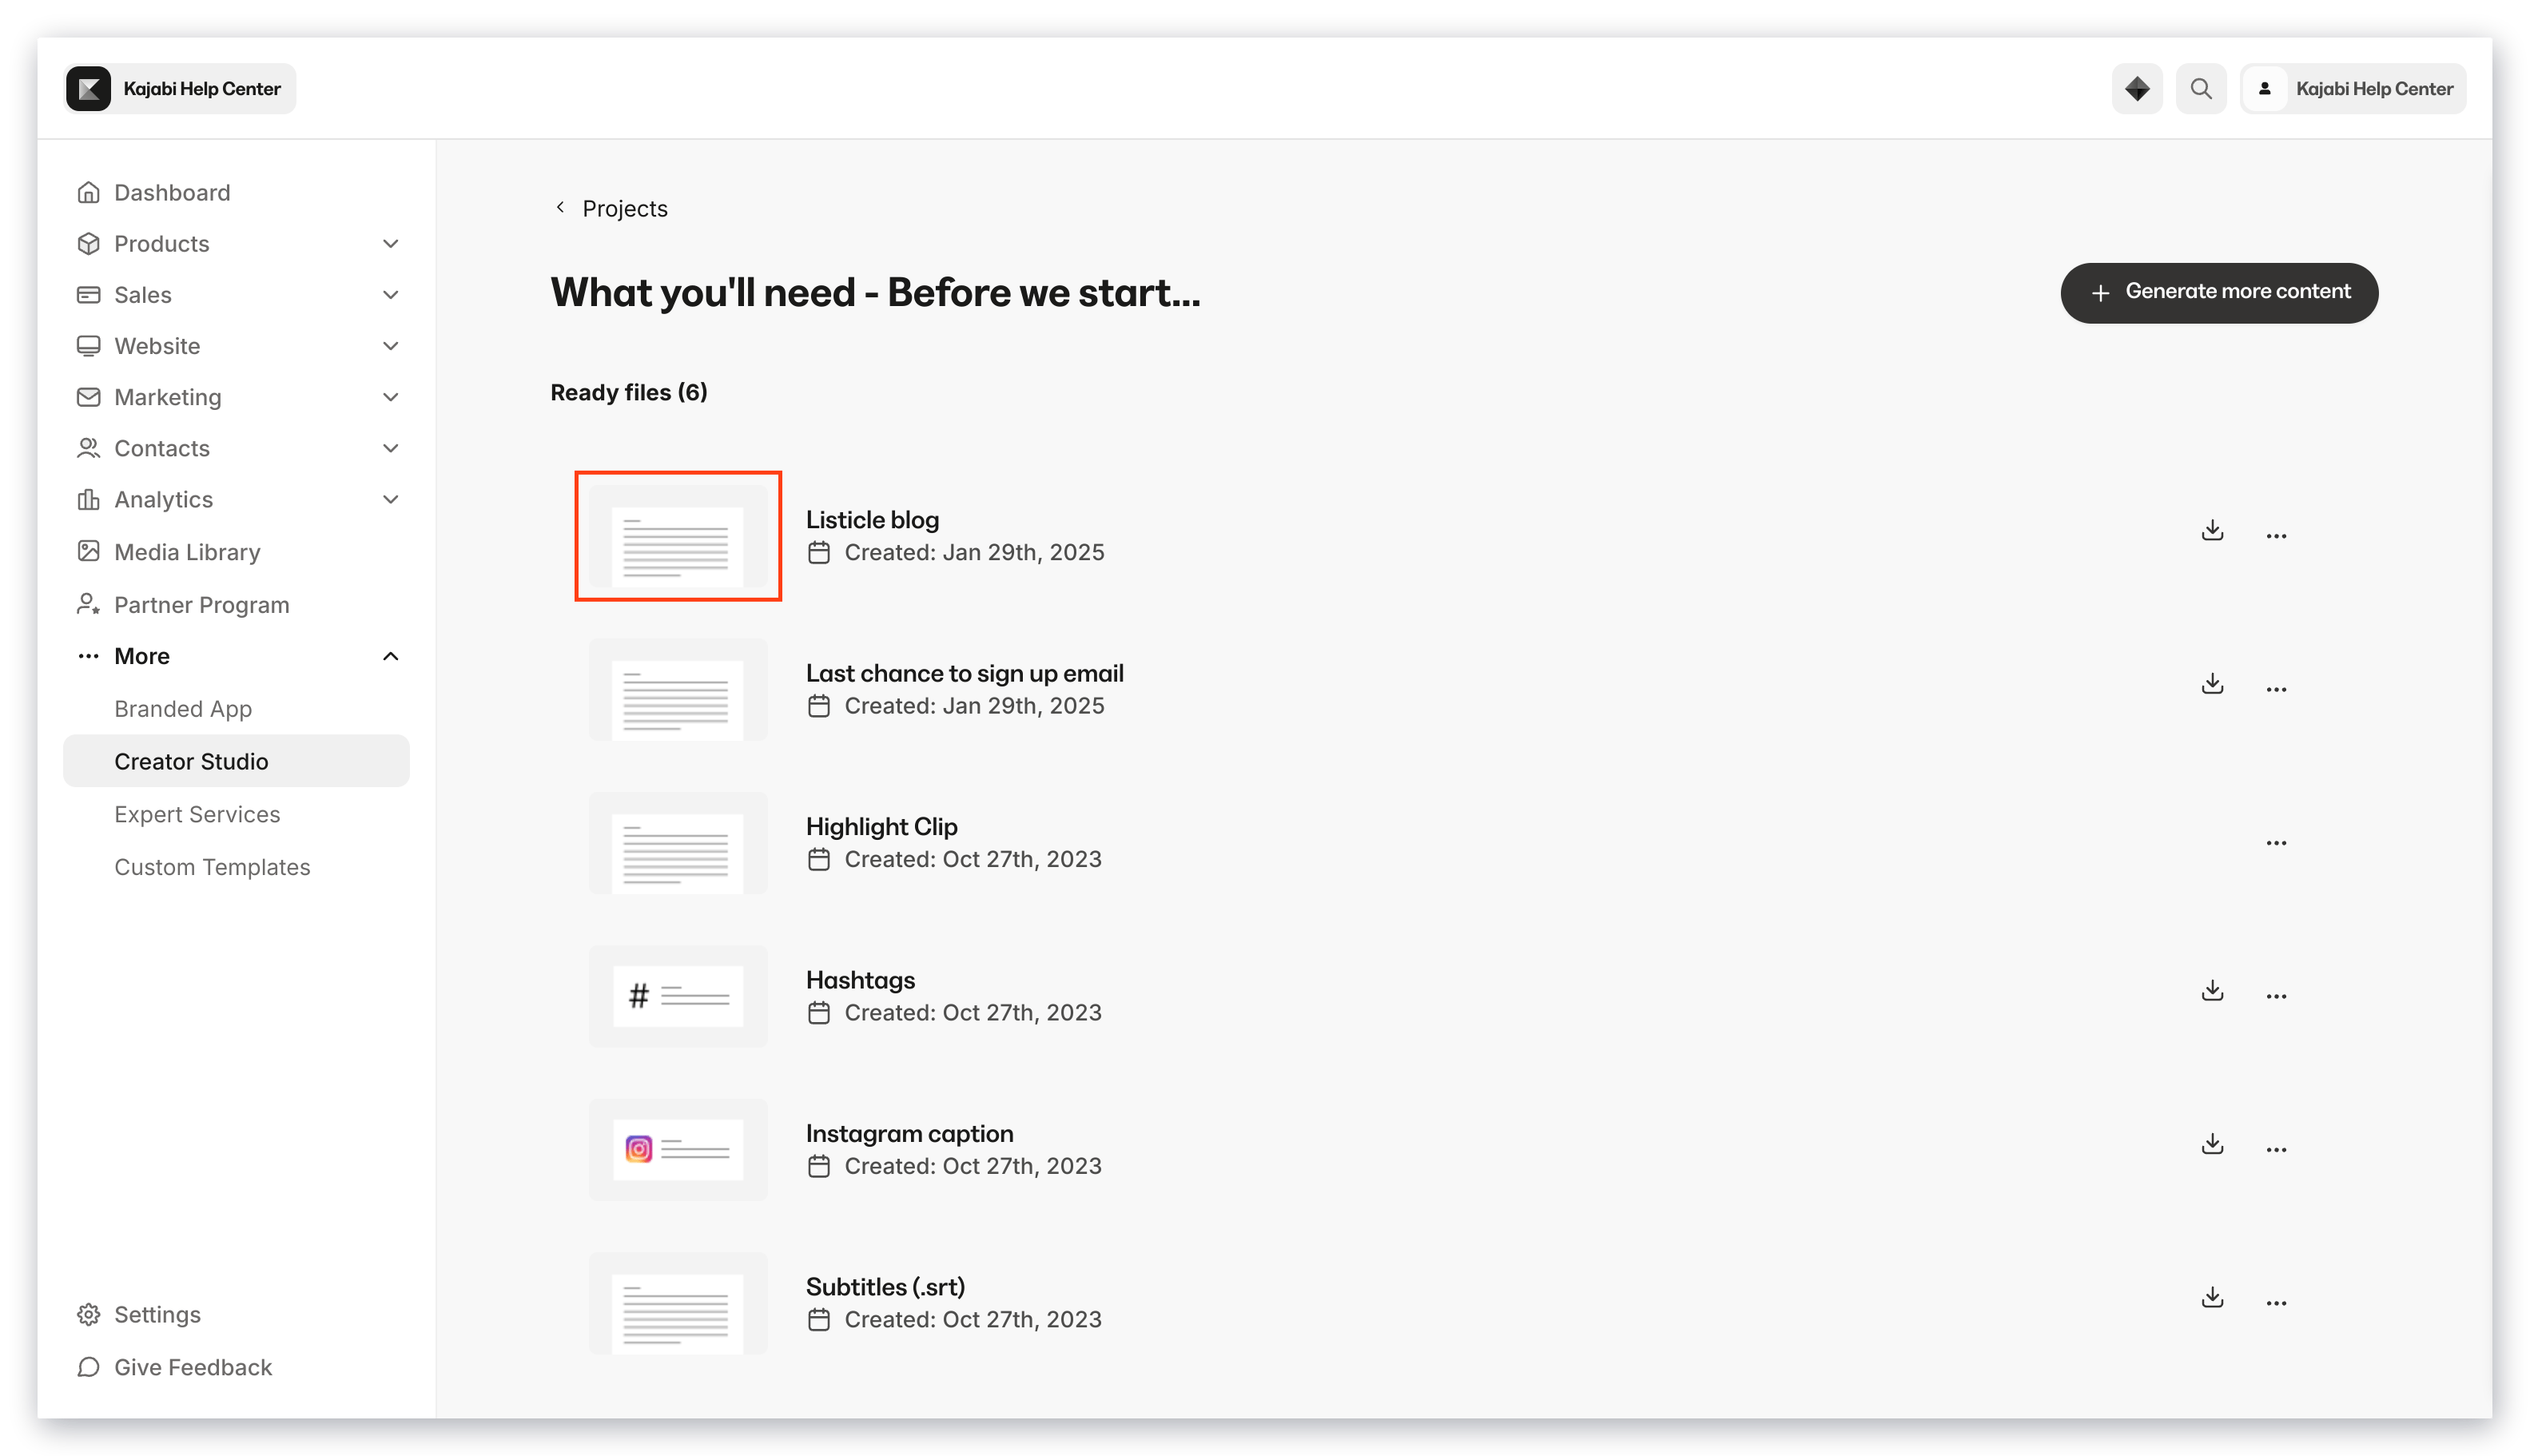This screenshot has height=1456, width=2530.
Task: Select Custom Templates submenu item
Action: click(212, 867)
